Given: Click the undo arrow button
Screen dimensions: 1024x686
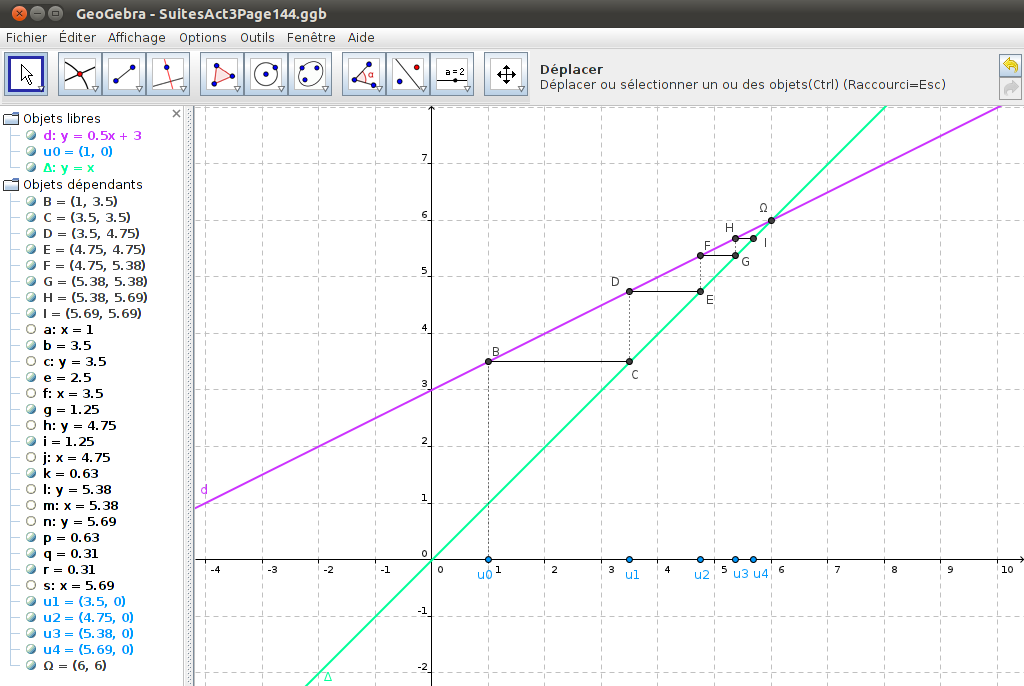Looking at the screenshot, I should 1010,65.
